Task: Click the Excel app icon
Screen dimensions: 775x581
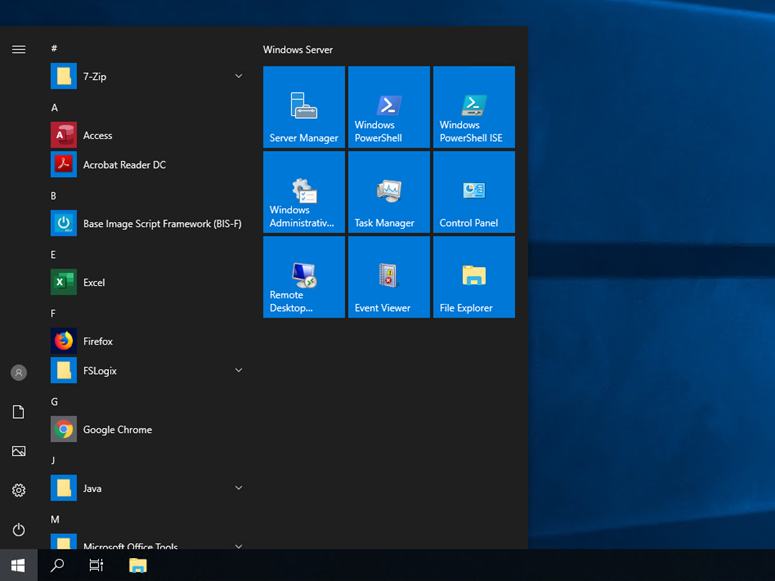Action: coord(64,282)
